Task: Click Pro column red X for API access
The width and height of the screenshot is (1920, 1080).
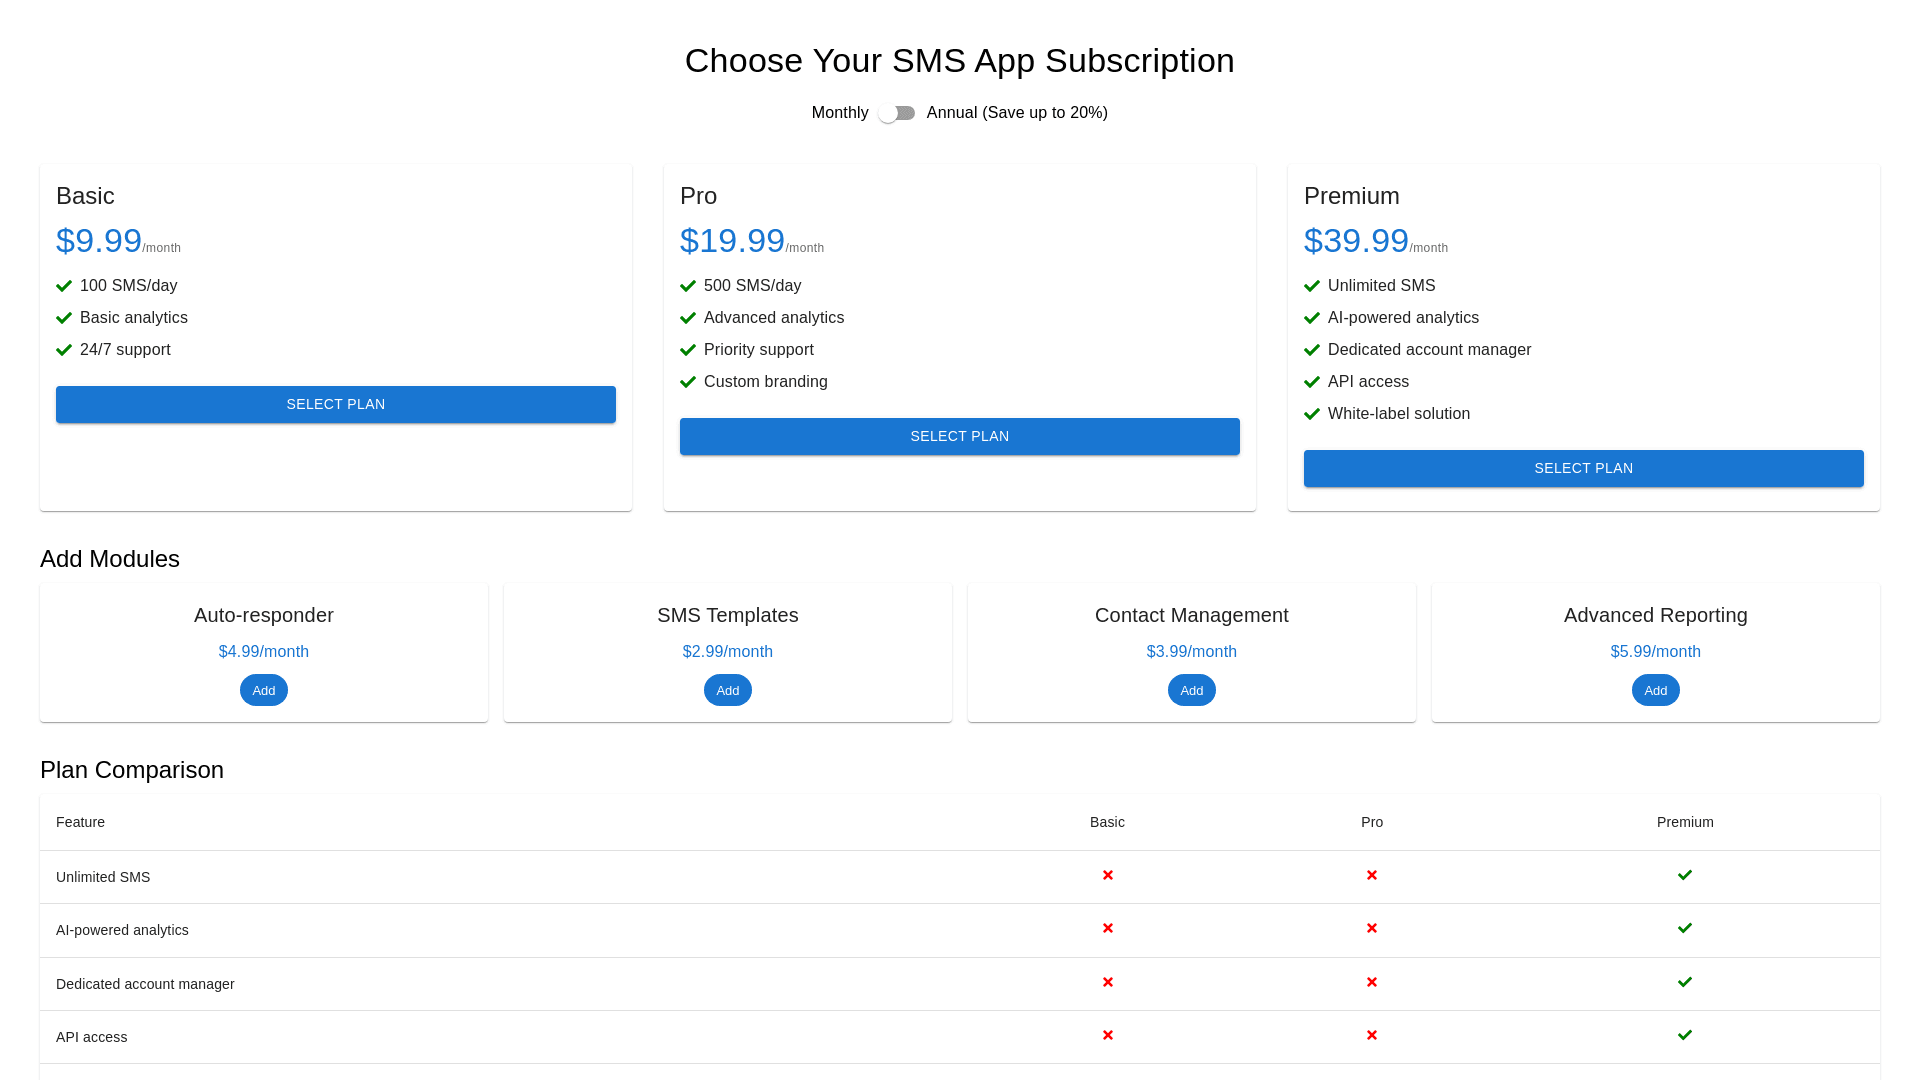Action: click(1371, 1035)
